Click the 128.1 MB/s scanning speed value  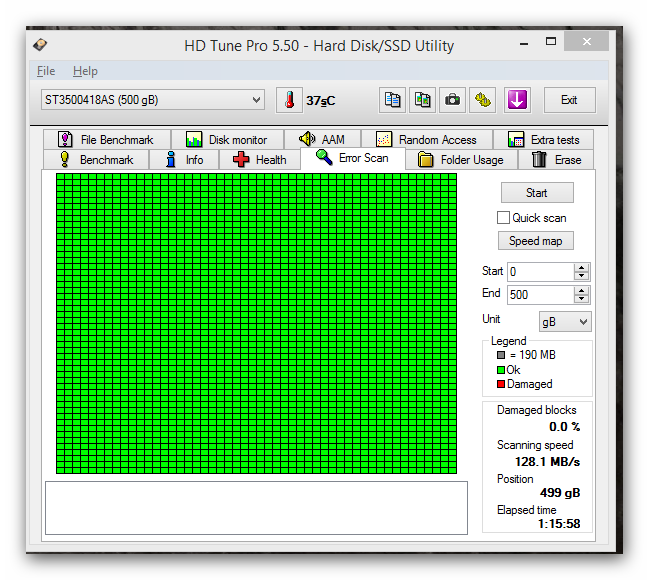point(547,462)
